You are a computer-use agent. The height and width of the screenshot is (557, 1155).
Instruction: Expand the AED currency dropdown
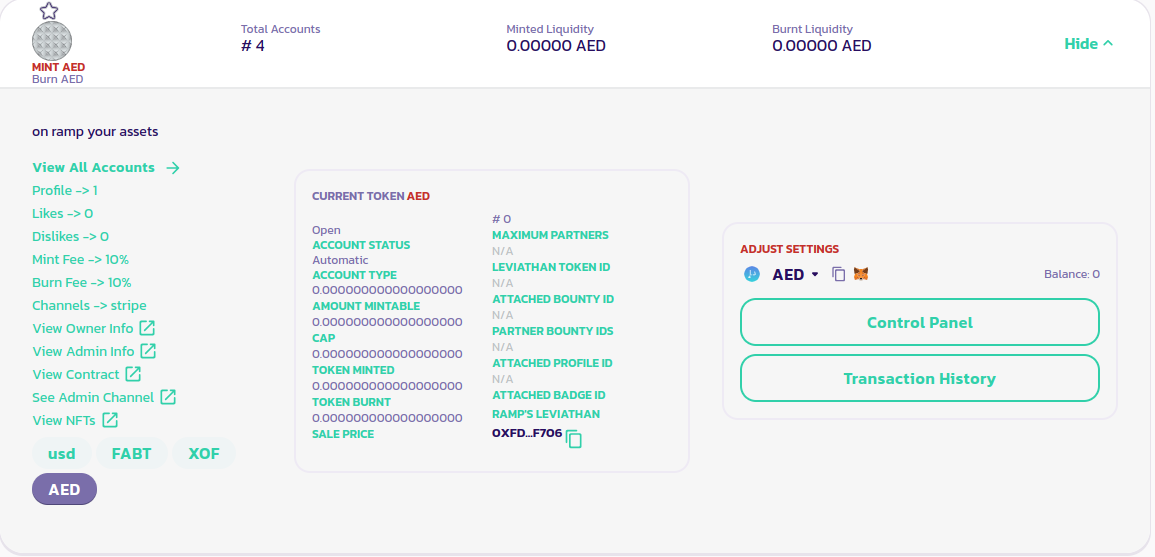[815, 275]
